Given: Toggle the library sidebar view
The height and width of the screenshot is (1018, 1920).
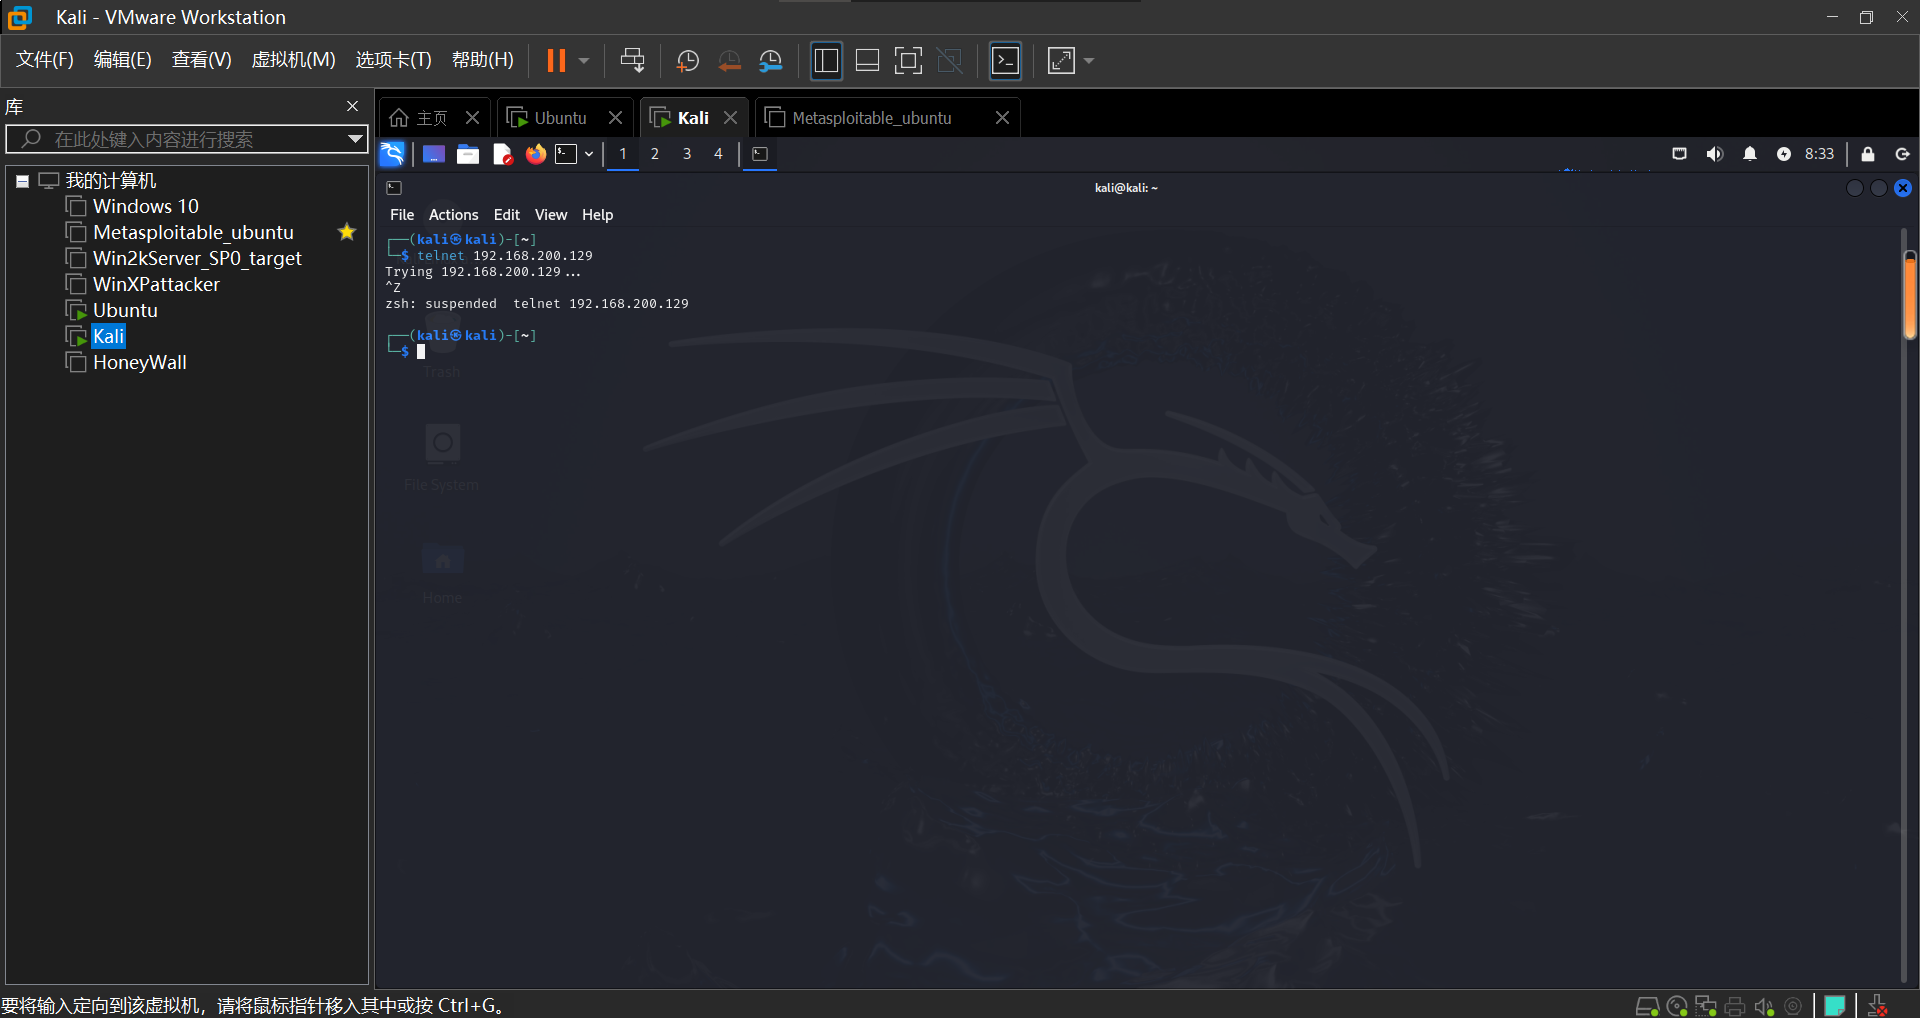Looking at the screenshot, I should (x=826, y=61).
